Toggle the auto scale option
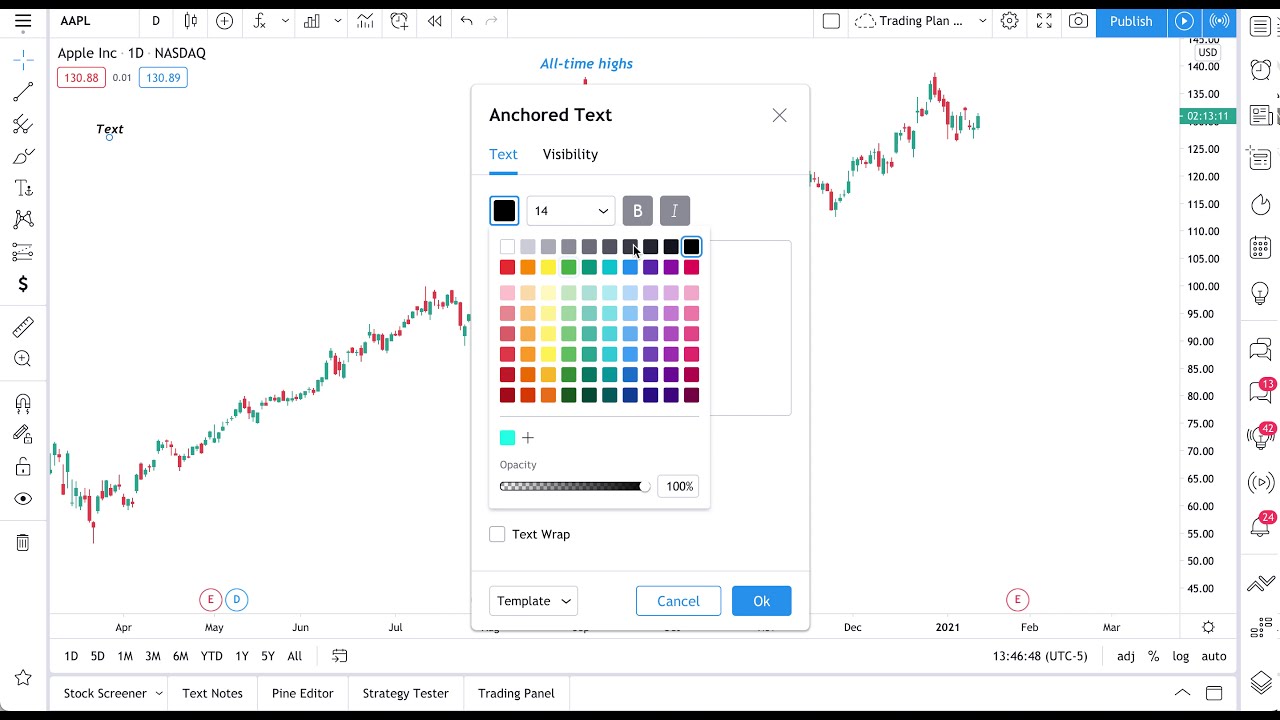 1214,656
